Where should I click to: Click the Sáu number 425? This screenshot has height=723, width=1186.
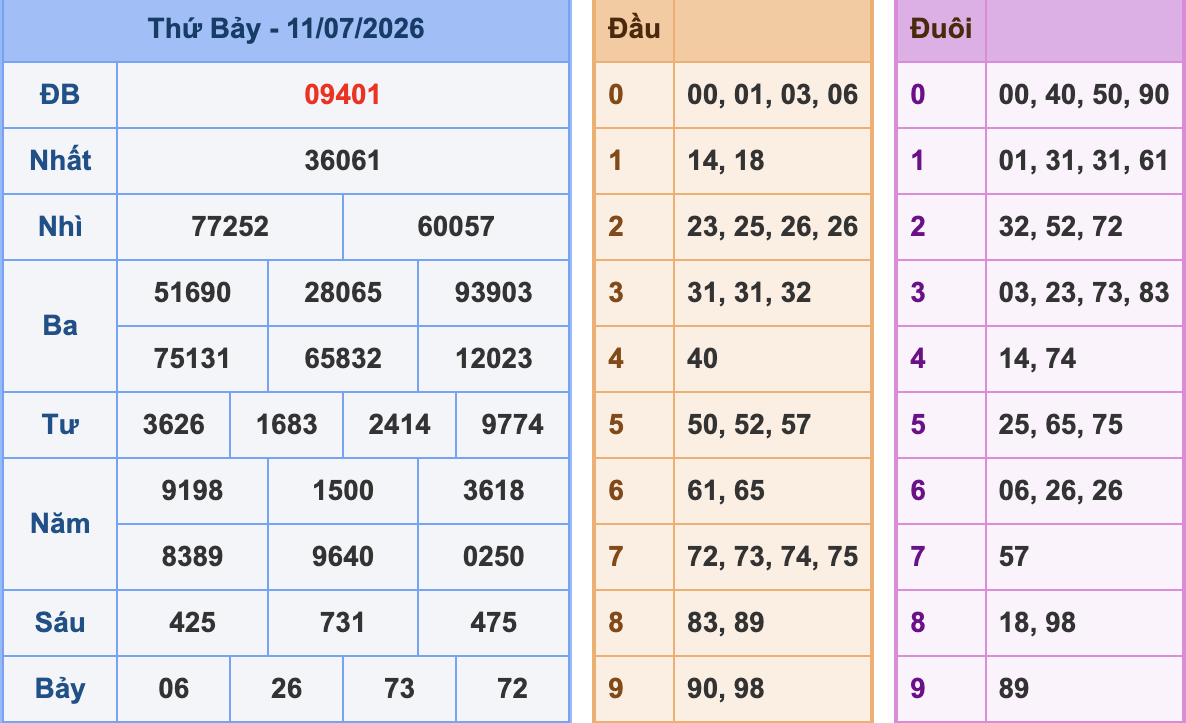[192, 622]
